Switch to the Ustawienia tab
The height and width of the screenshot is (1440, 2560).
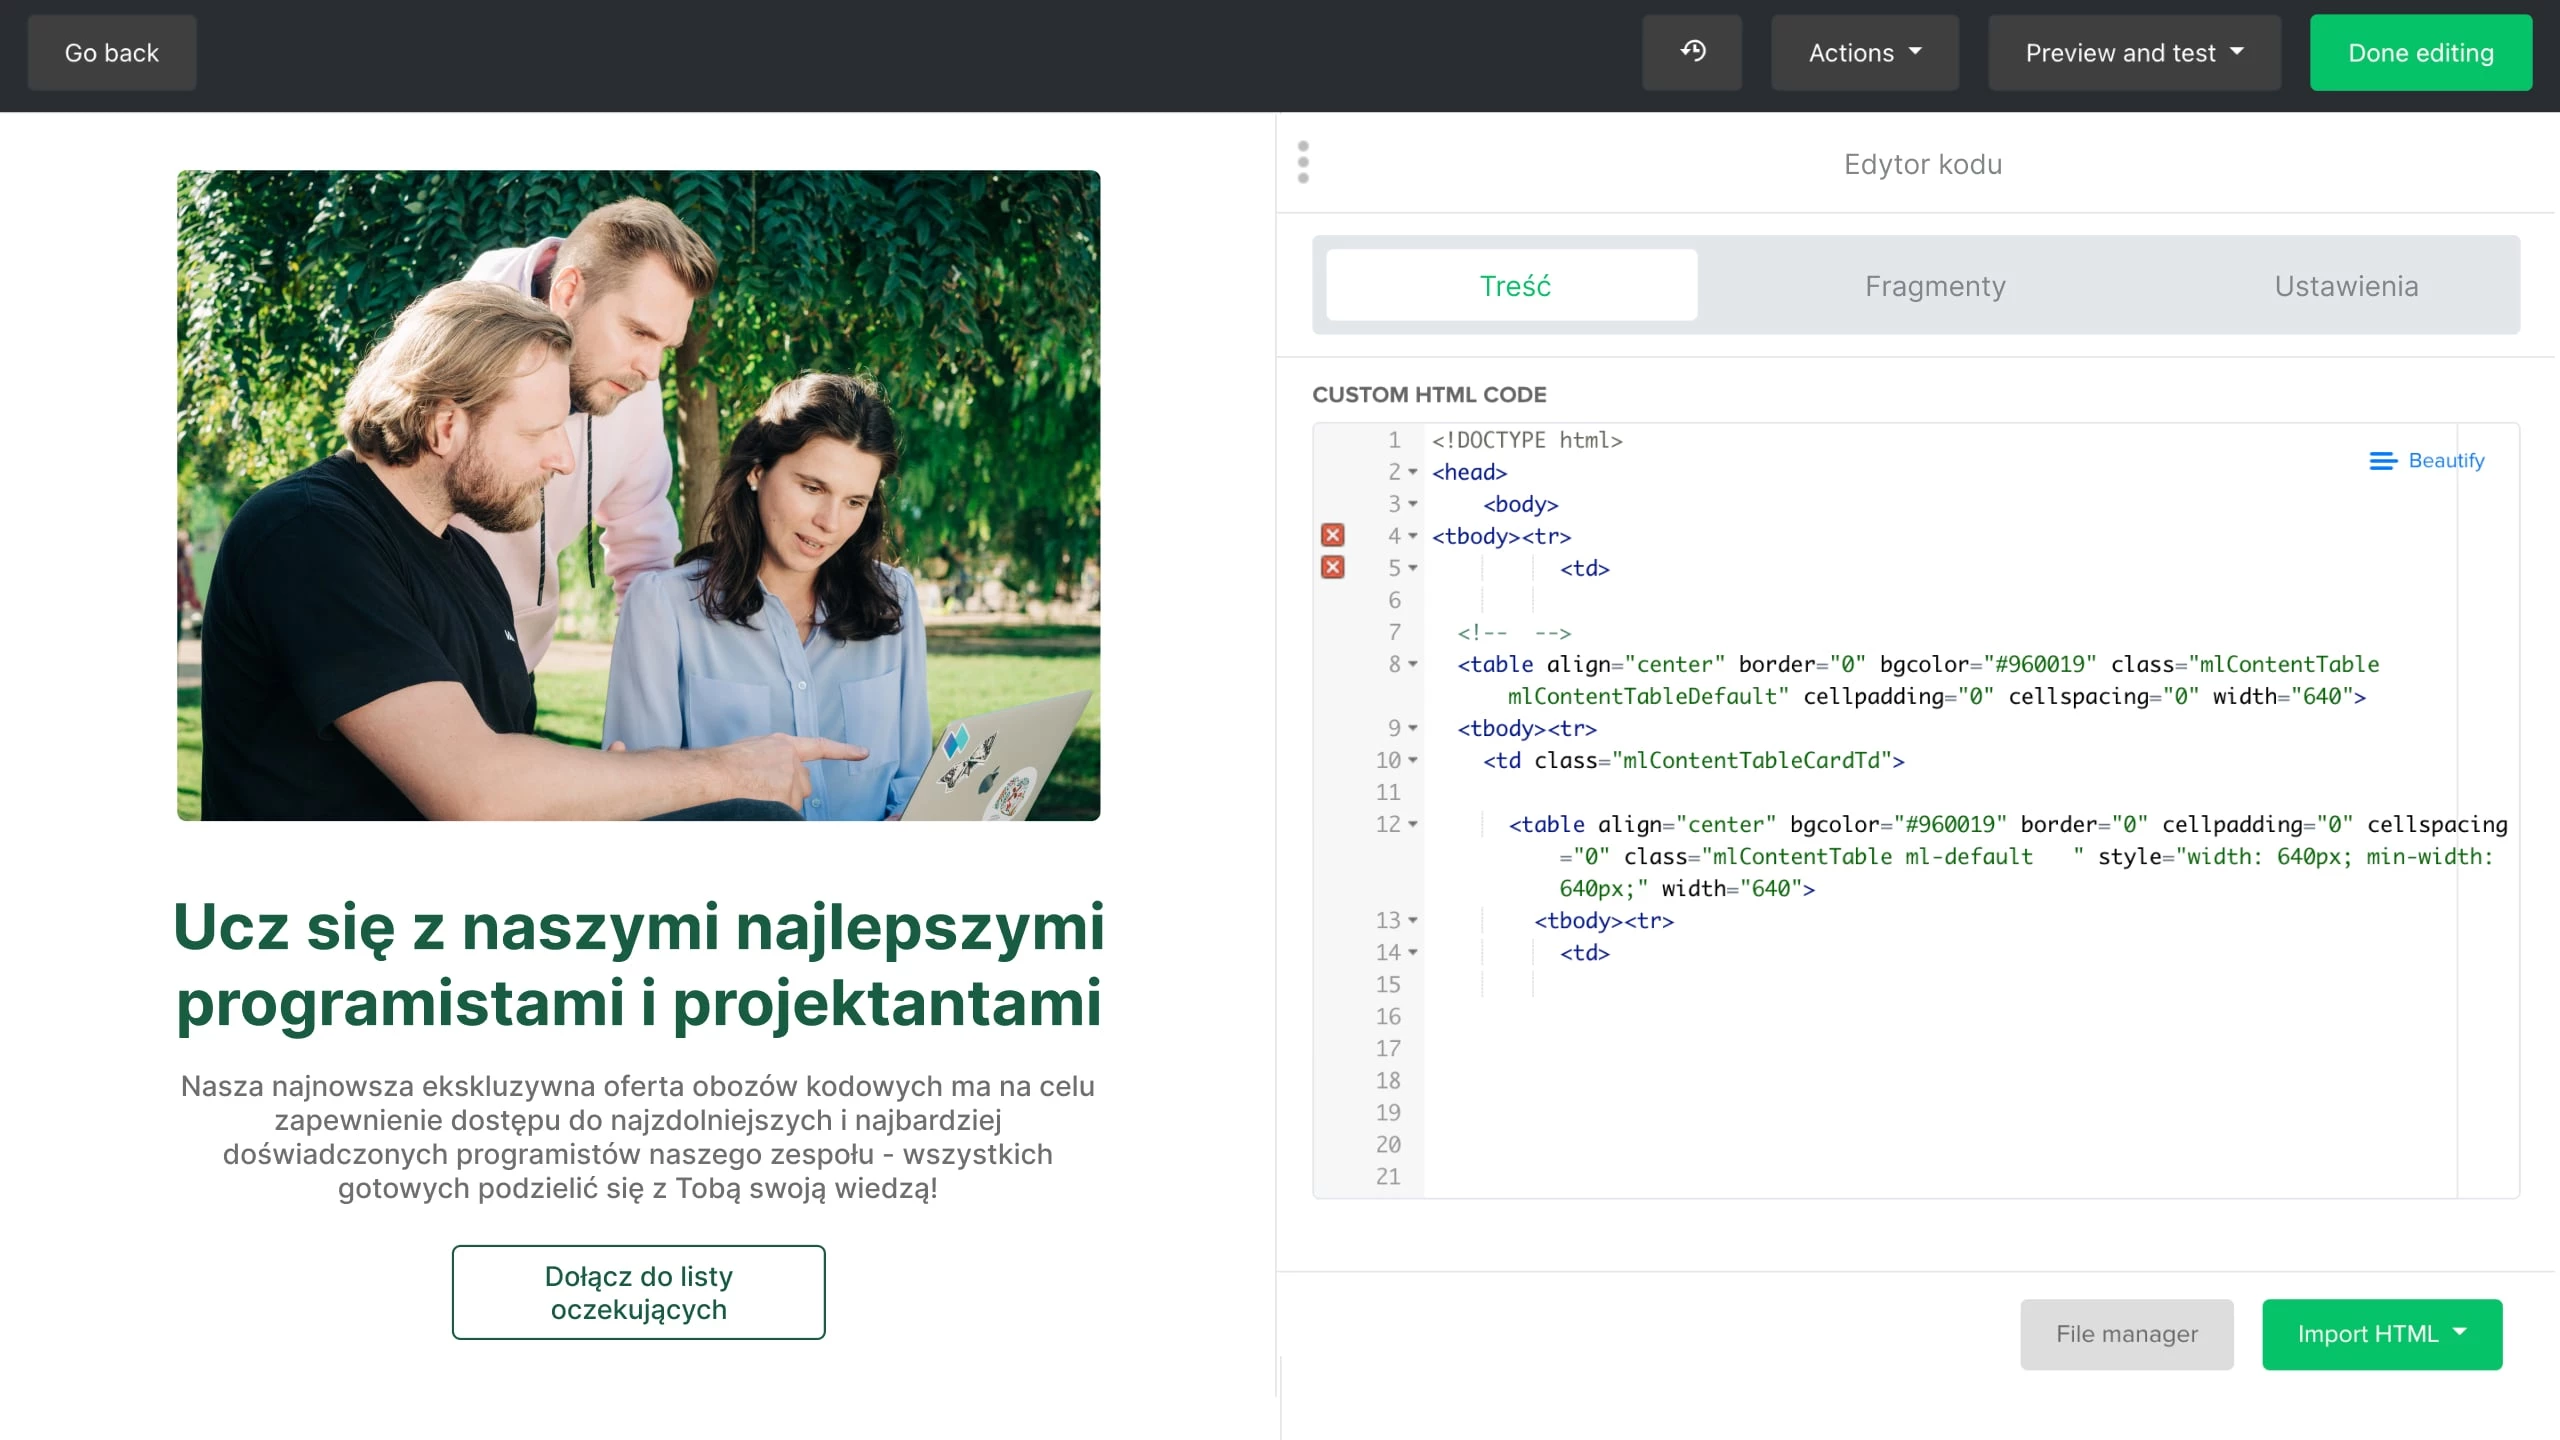[x=2346, y=286]
